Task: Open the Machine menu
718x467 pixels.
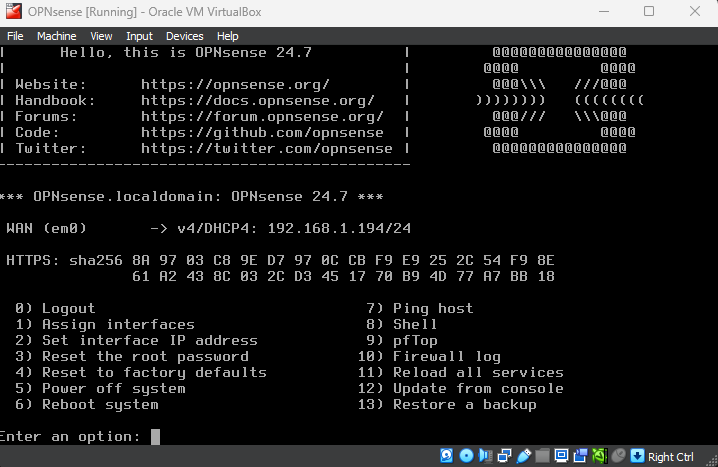Action: coord(56,36)
